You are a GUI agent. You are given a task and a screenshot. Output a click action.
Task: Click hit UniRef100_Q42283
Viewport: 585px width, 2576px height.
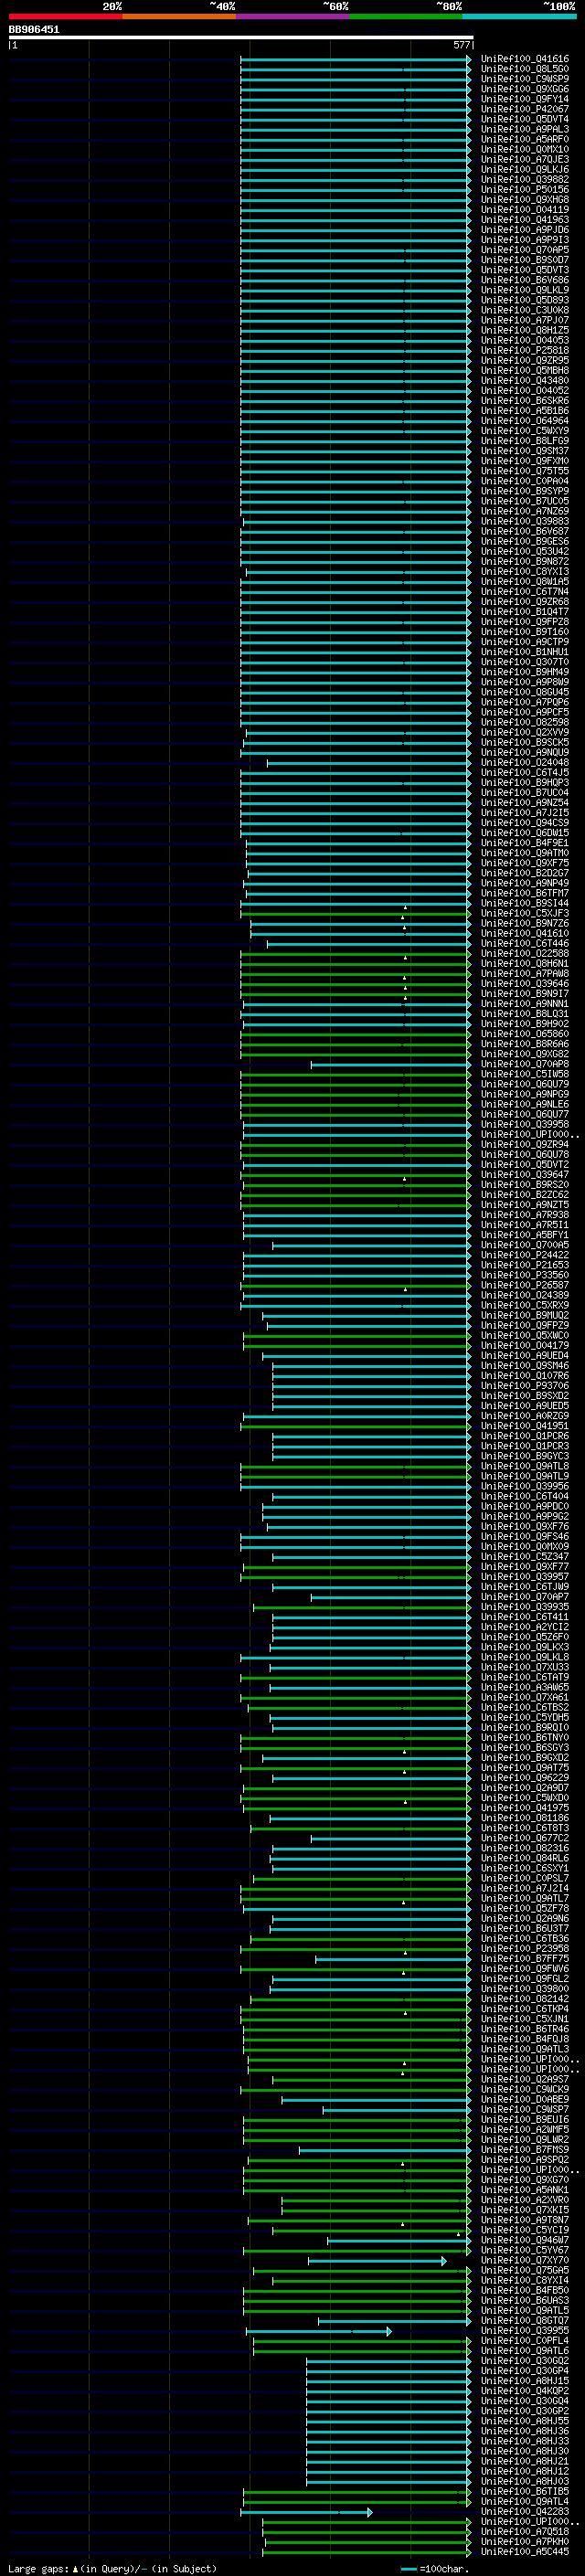[x=525, y=2512]
